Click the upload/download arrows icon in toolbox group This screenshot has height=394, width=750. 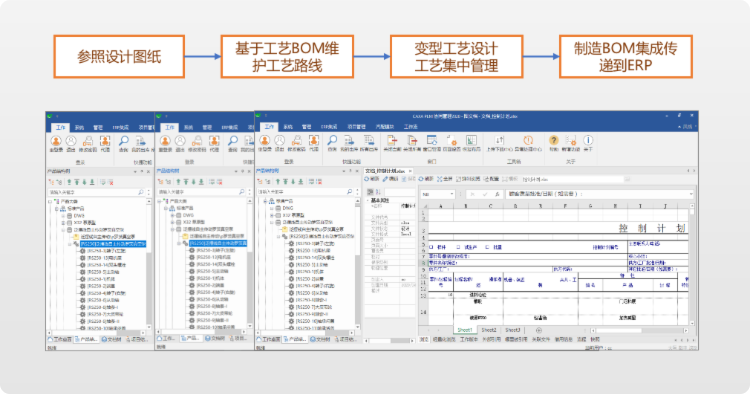click(499, 140)
